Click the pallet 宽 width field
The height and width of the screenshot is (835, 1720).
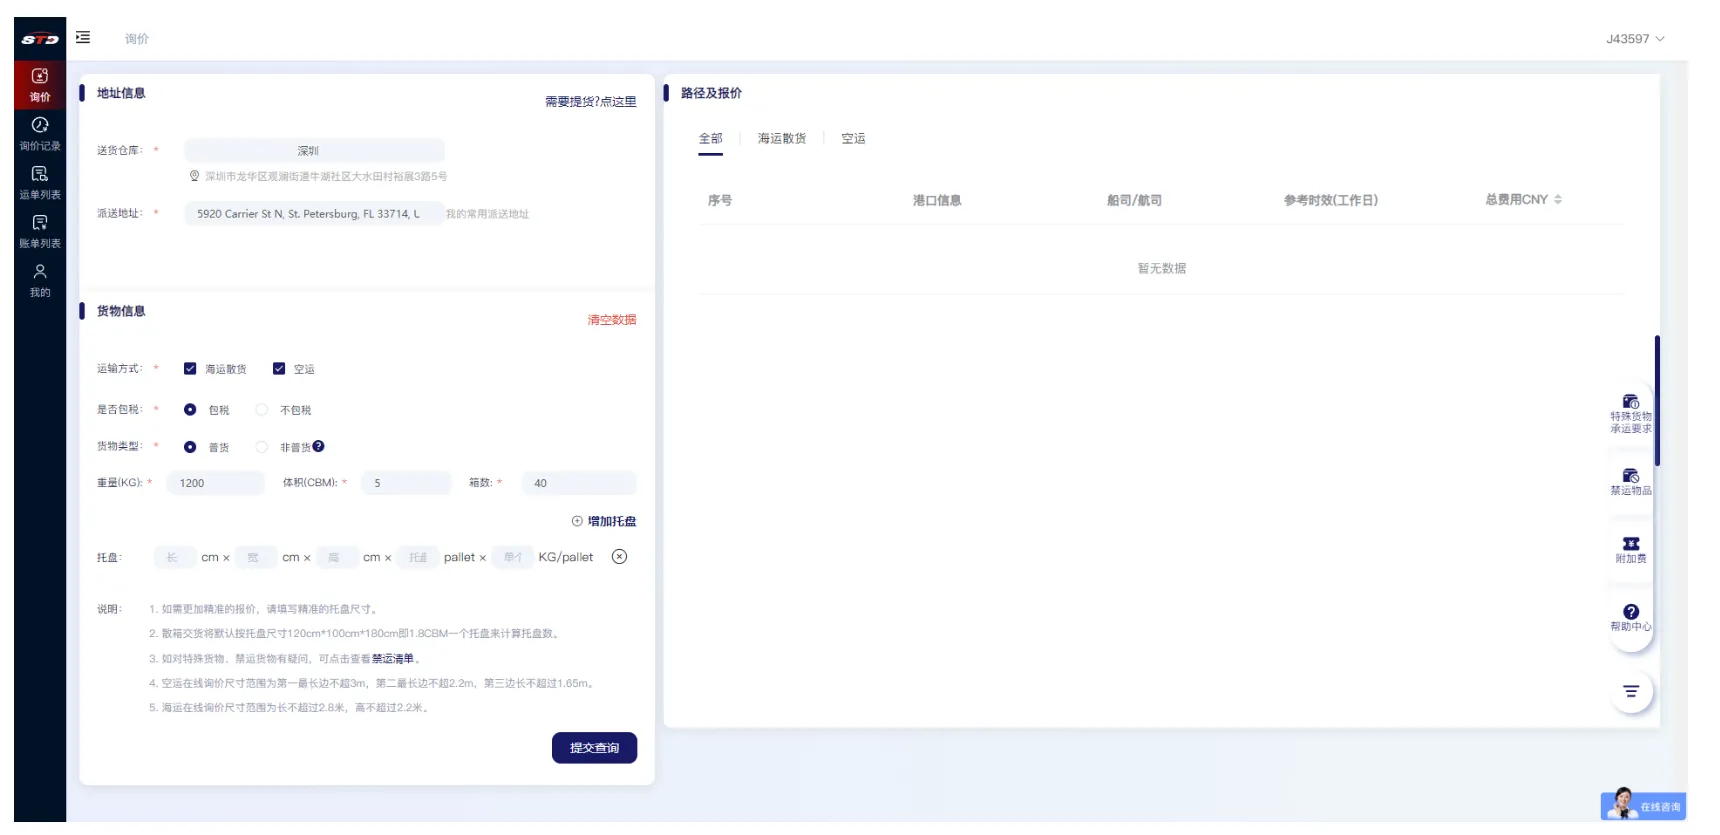(x=256, y=557)
